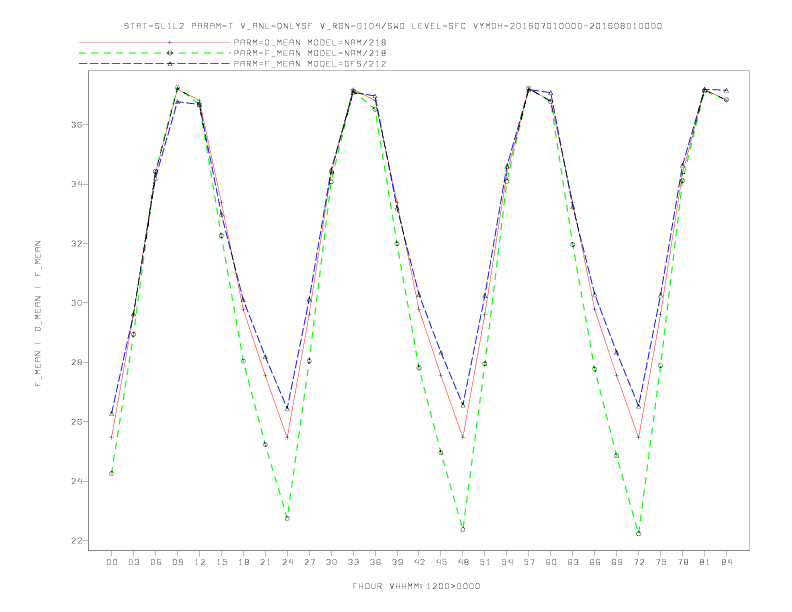Click green NAM circle marker at hour 72 minimum
The height and width of the screenshot is (612, 792).
[638, 534]
